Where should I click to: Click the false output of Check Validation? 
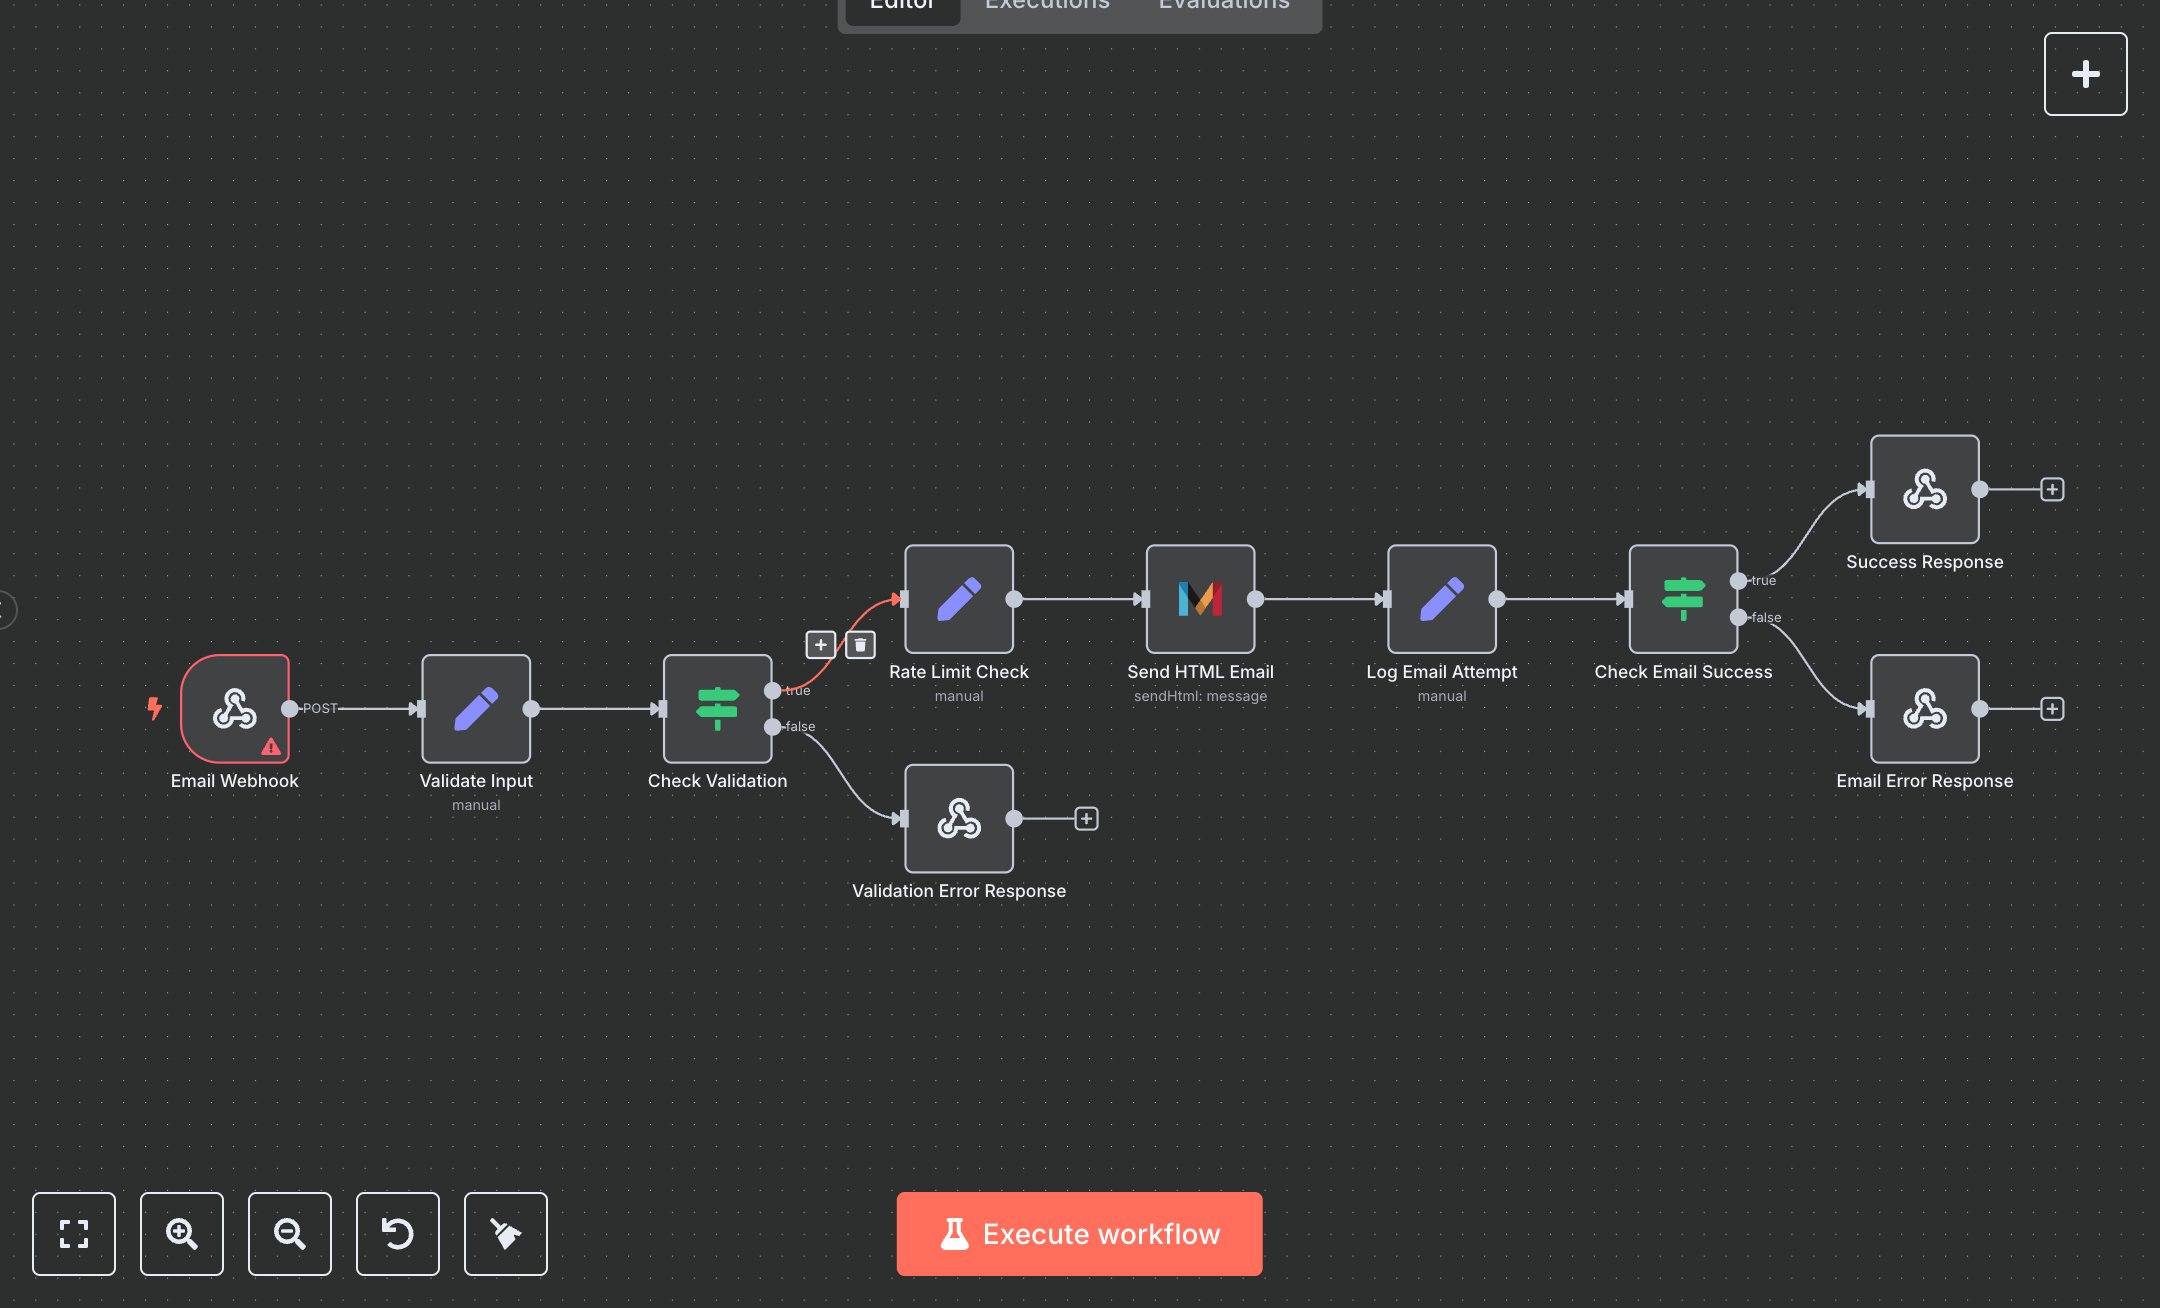pyautogui.click(x=772, y=726)
